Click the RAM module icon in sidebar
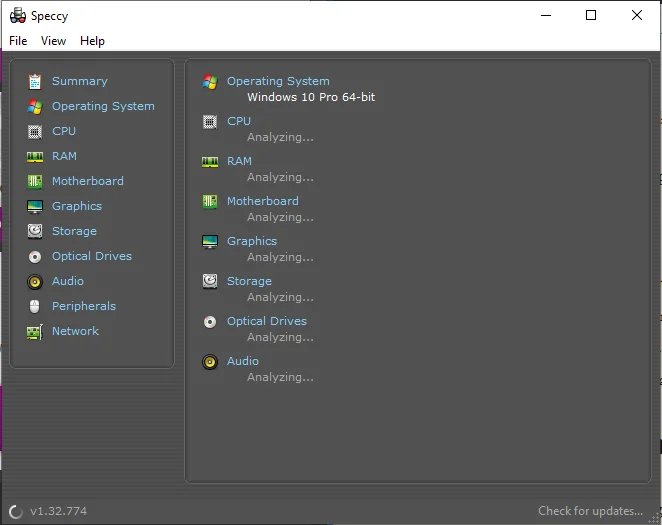662x525 pixels. tap(35, 157)
